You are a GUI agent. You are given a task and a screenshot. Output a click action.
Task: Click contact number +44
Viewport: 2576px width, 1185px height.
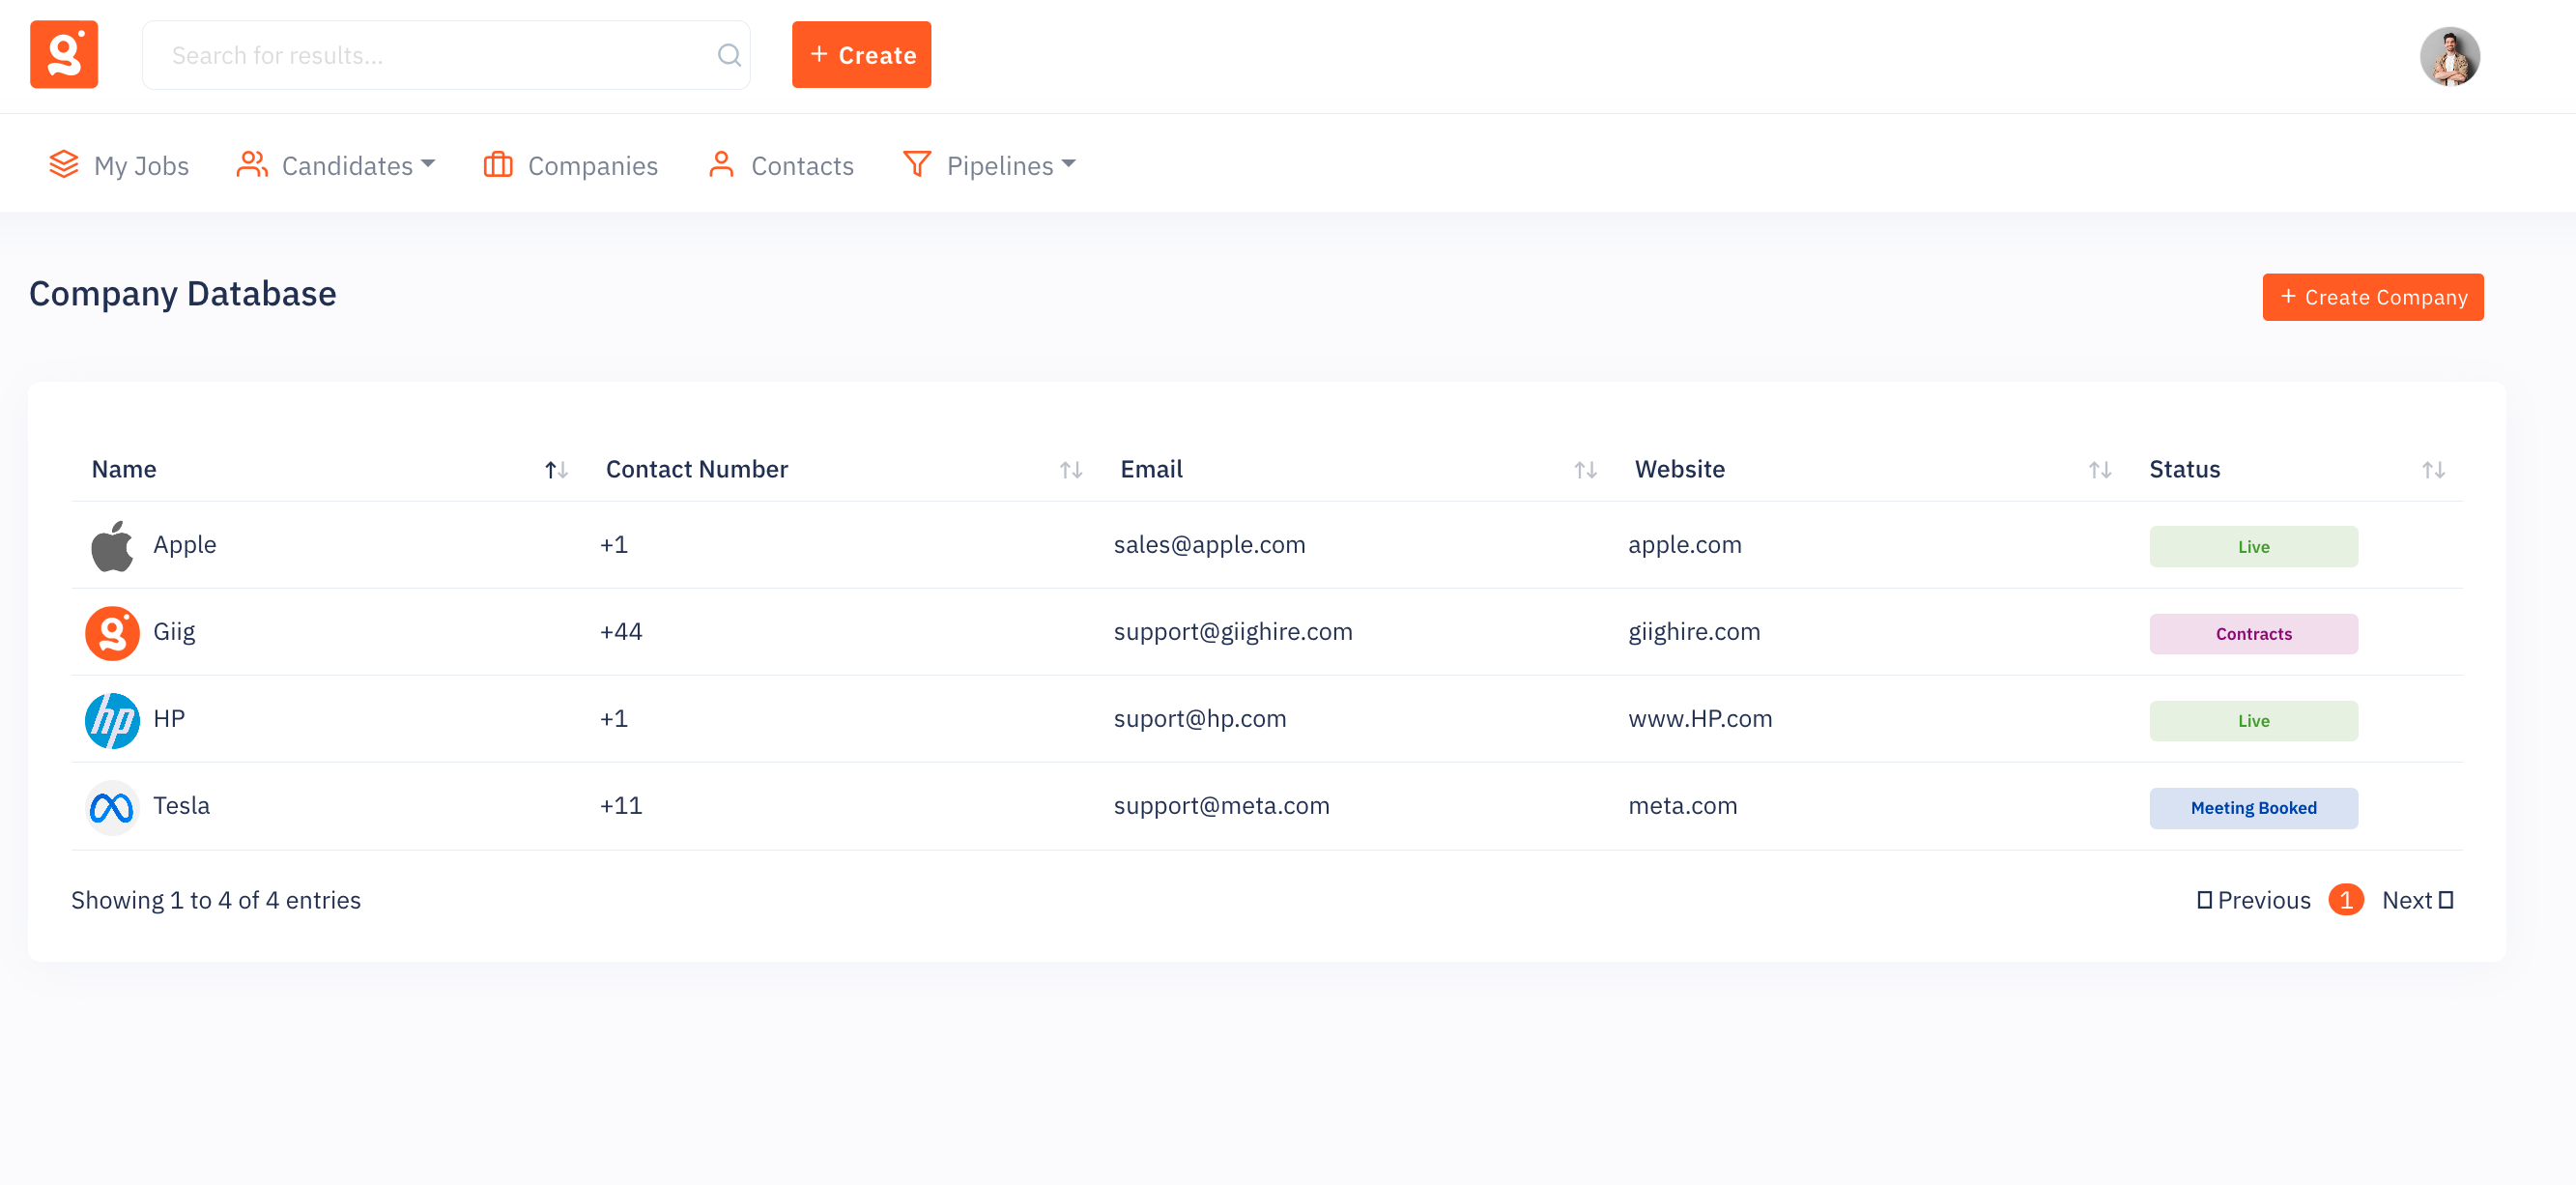coord(621,632)
